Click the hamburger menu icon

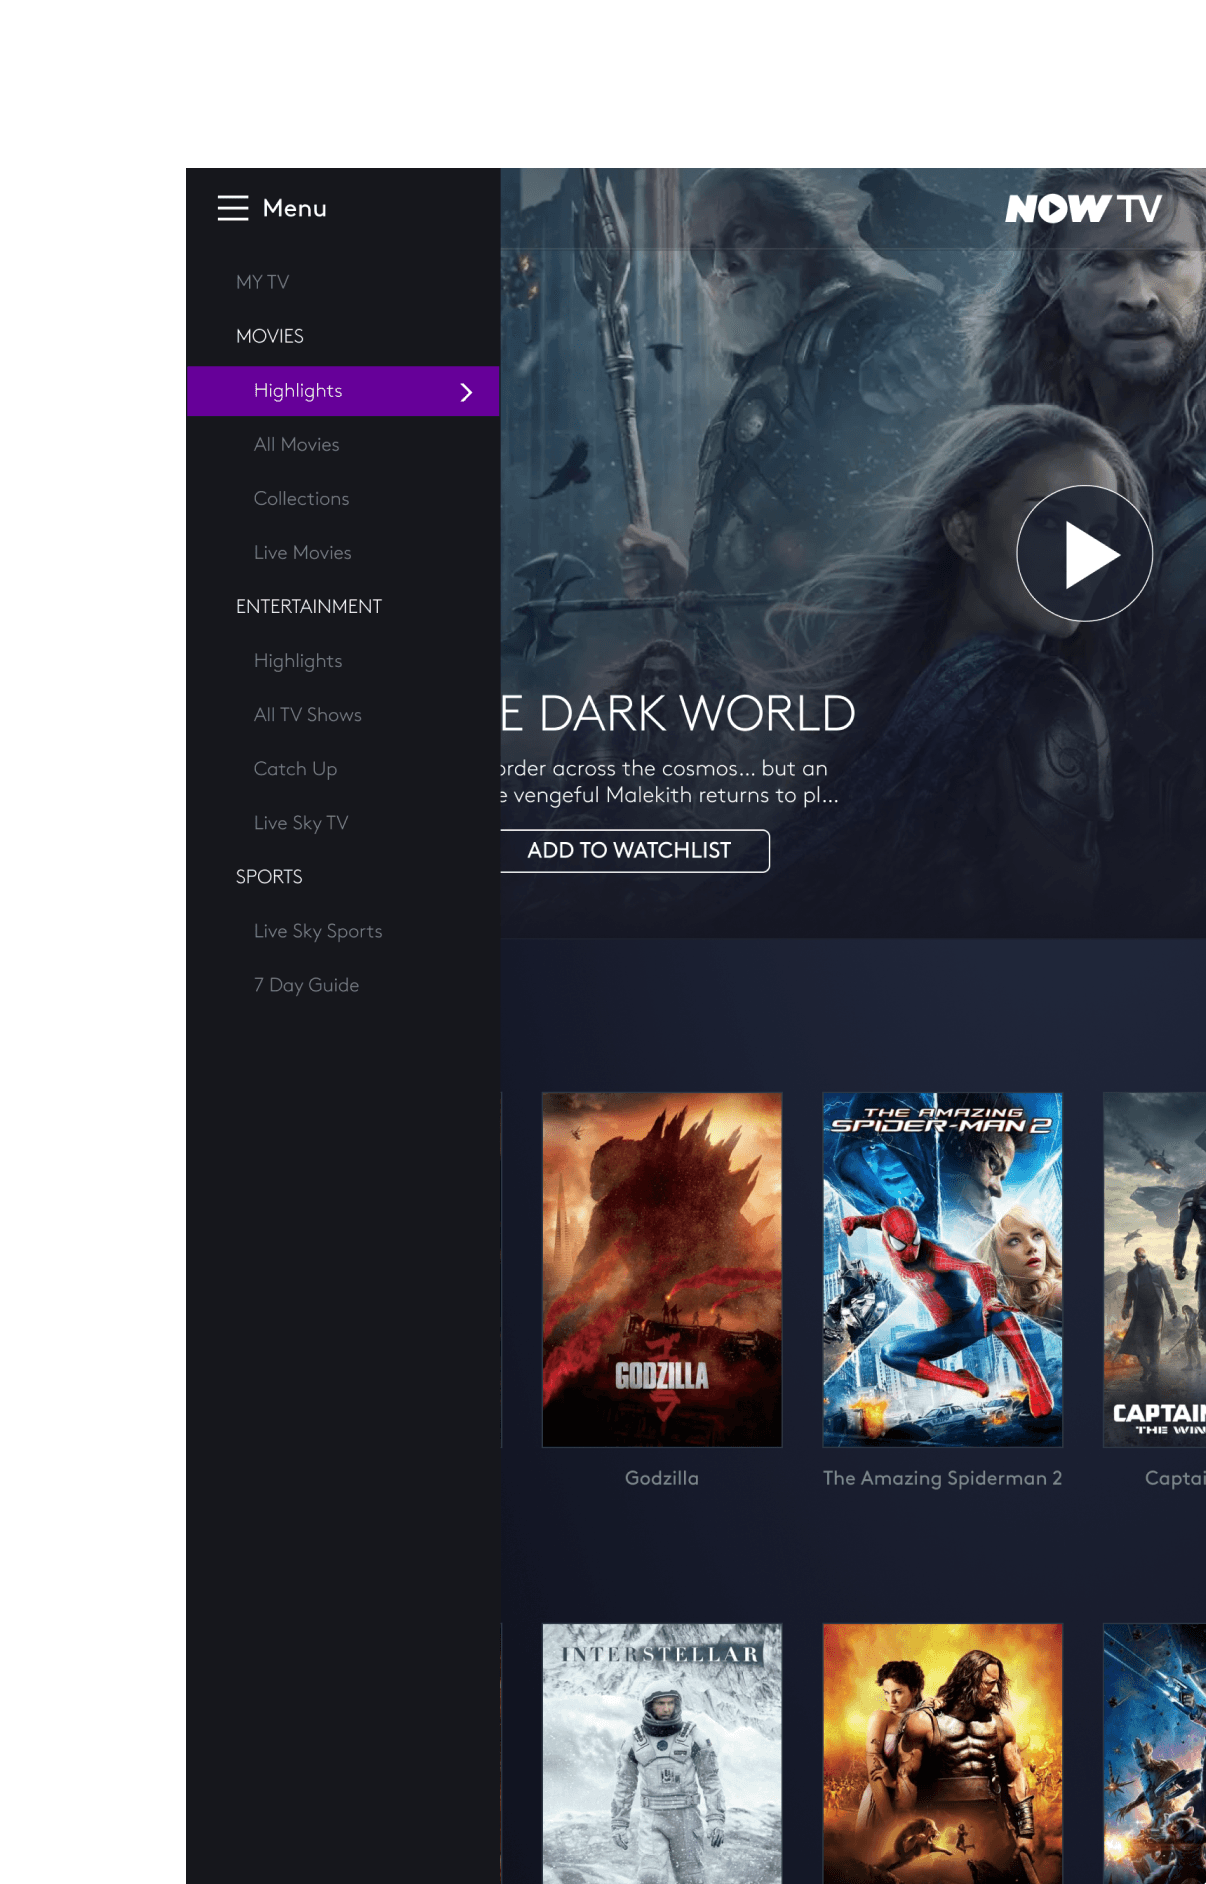pos(233,208)
